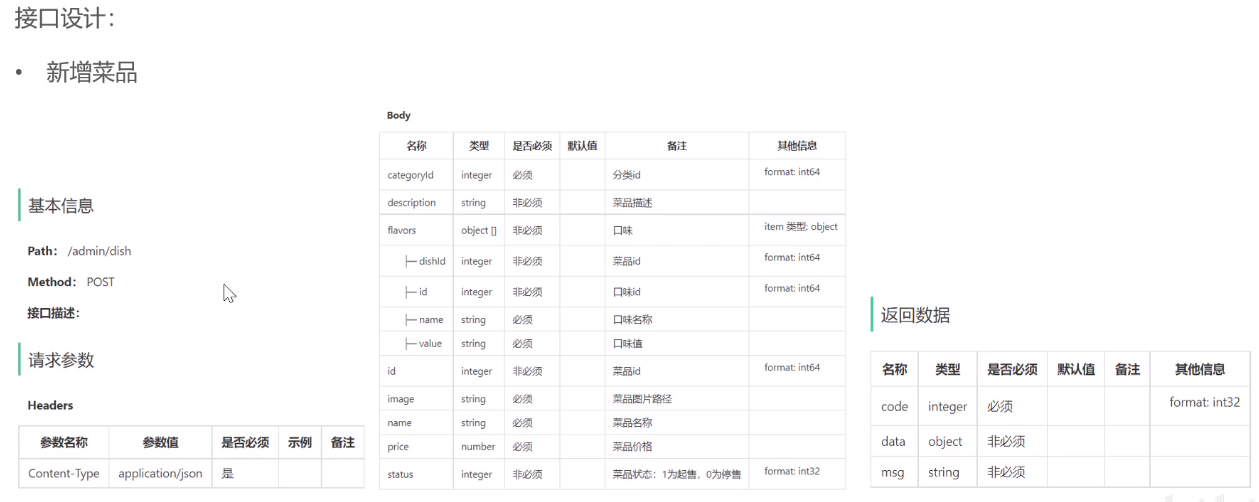Select the '菜品图片路径' remark cell

pyautogui.click(x=642, y=398)
